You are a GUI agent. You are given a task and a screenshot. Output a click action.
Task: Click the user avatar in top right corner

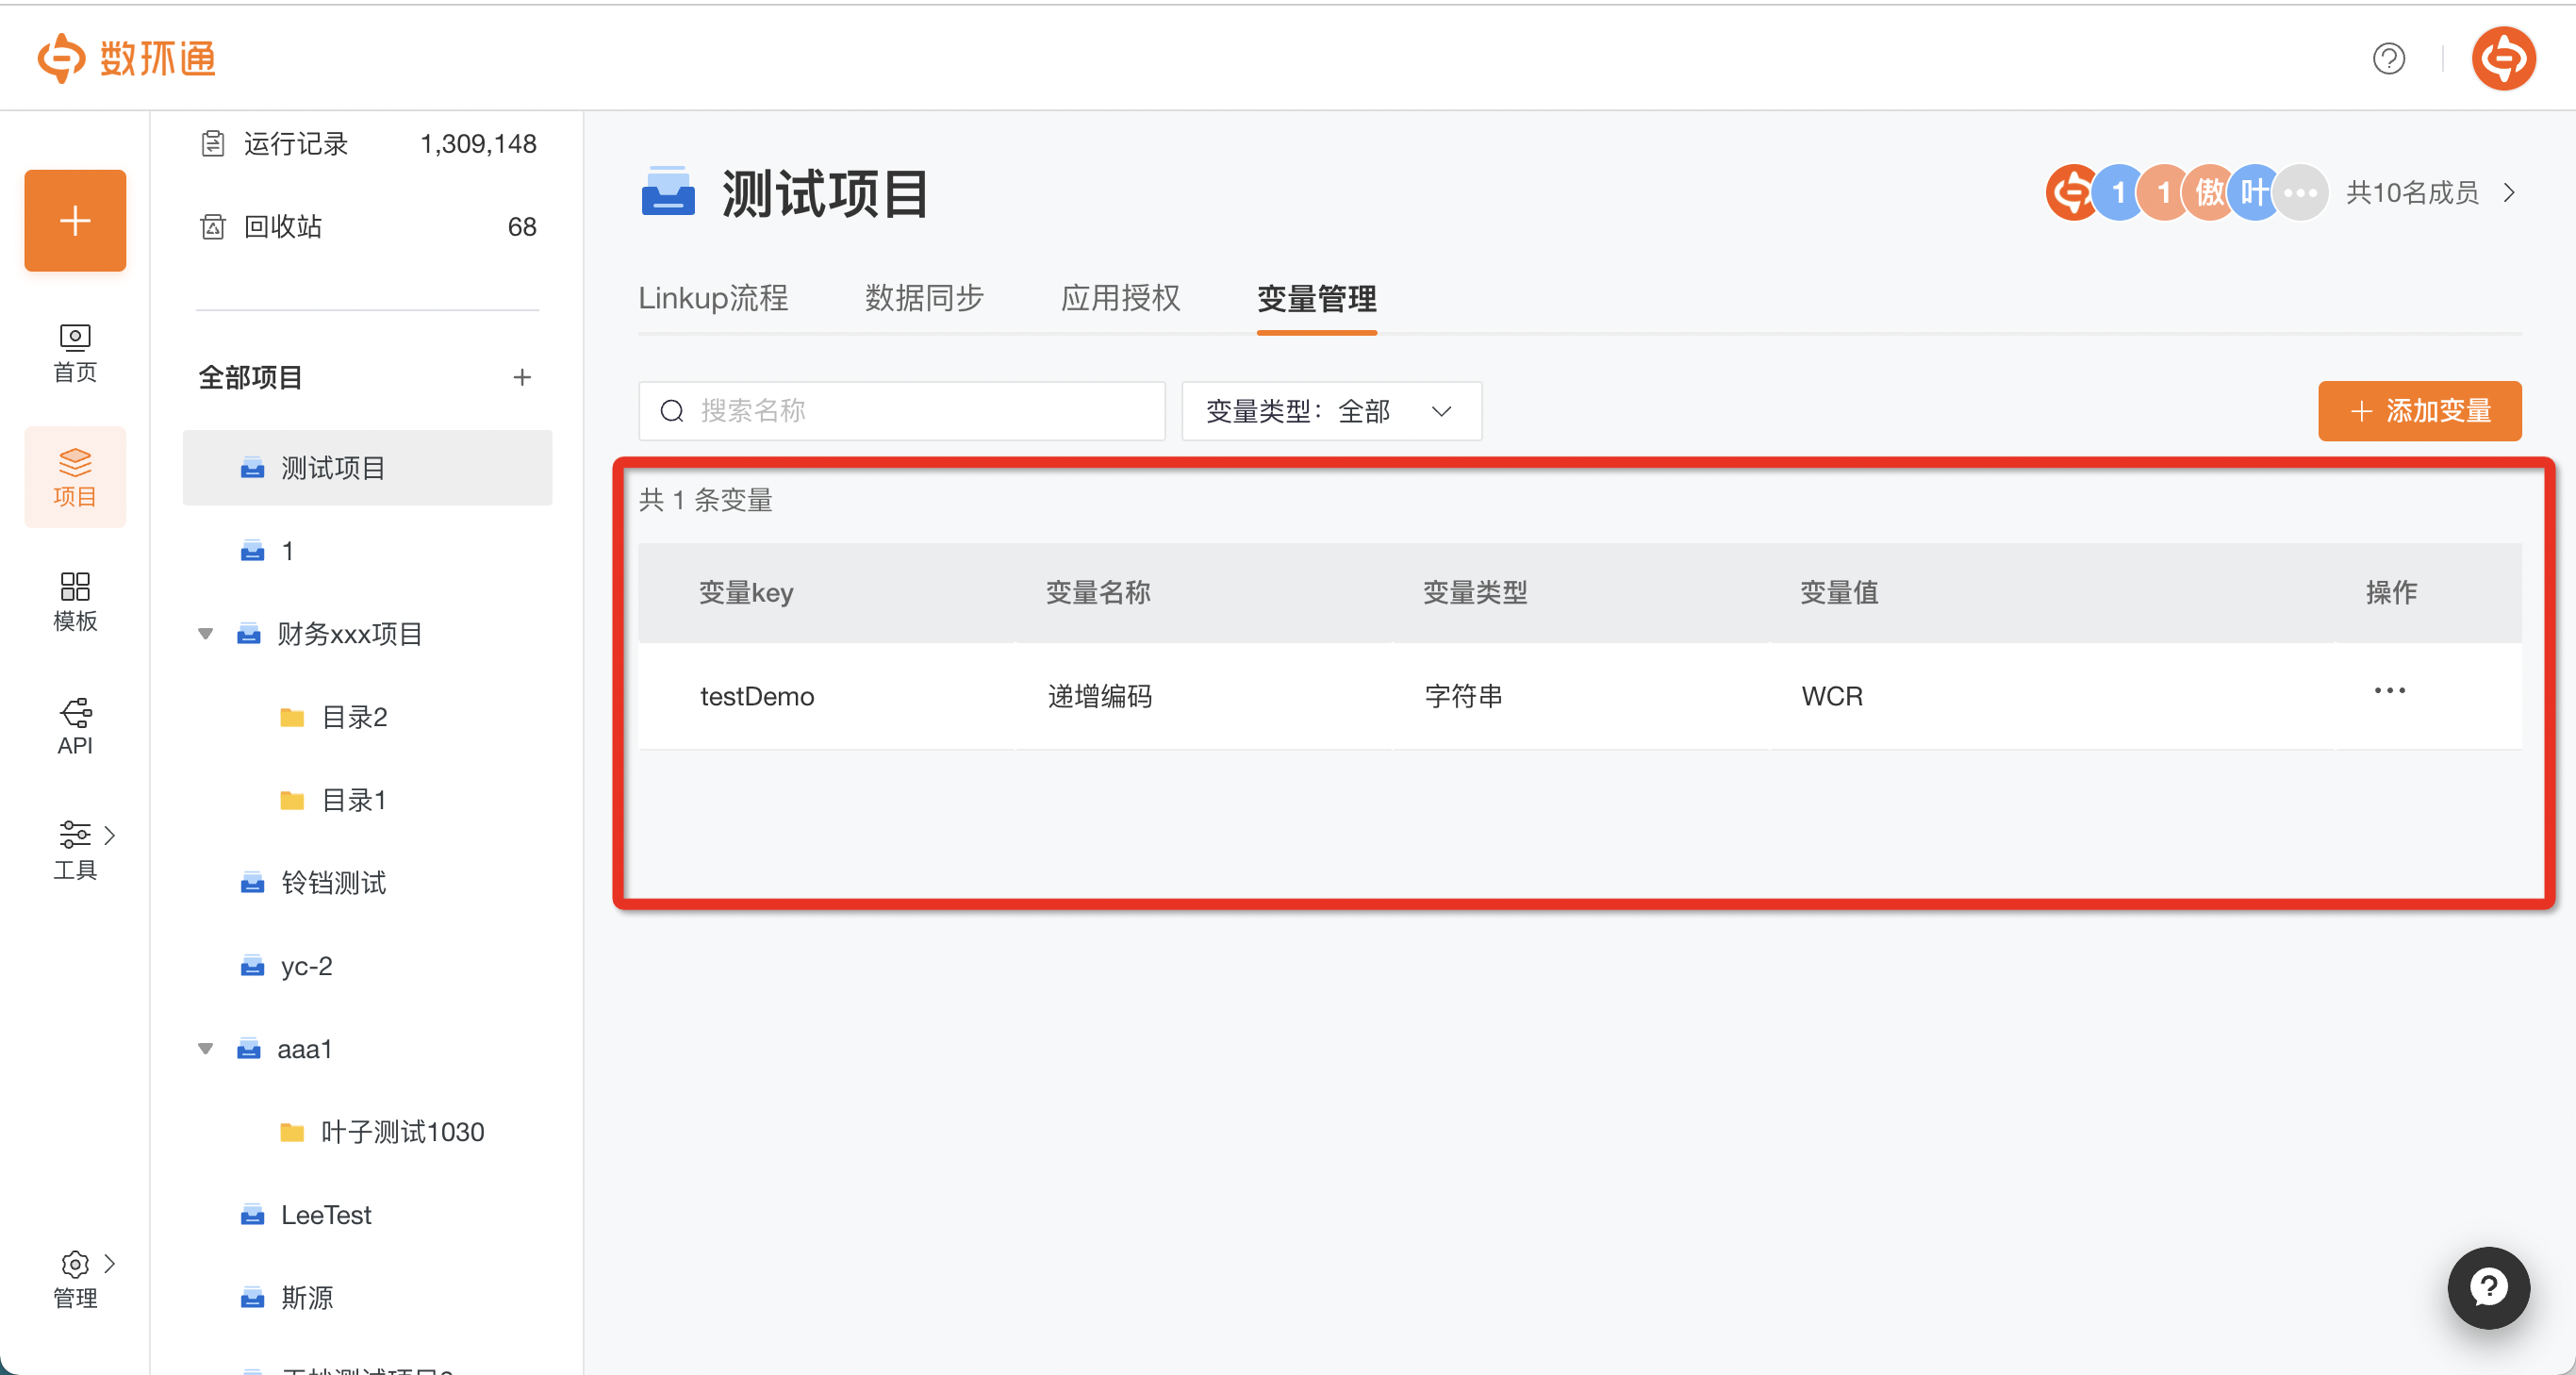point(2503,57)
